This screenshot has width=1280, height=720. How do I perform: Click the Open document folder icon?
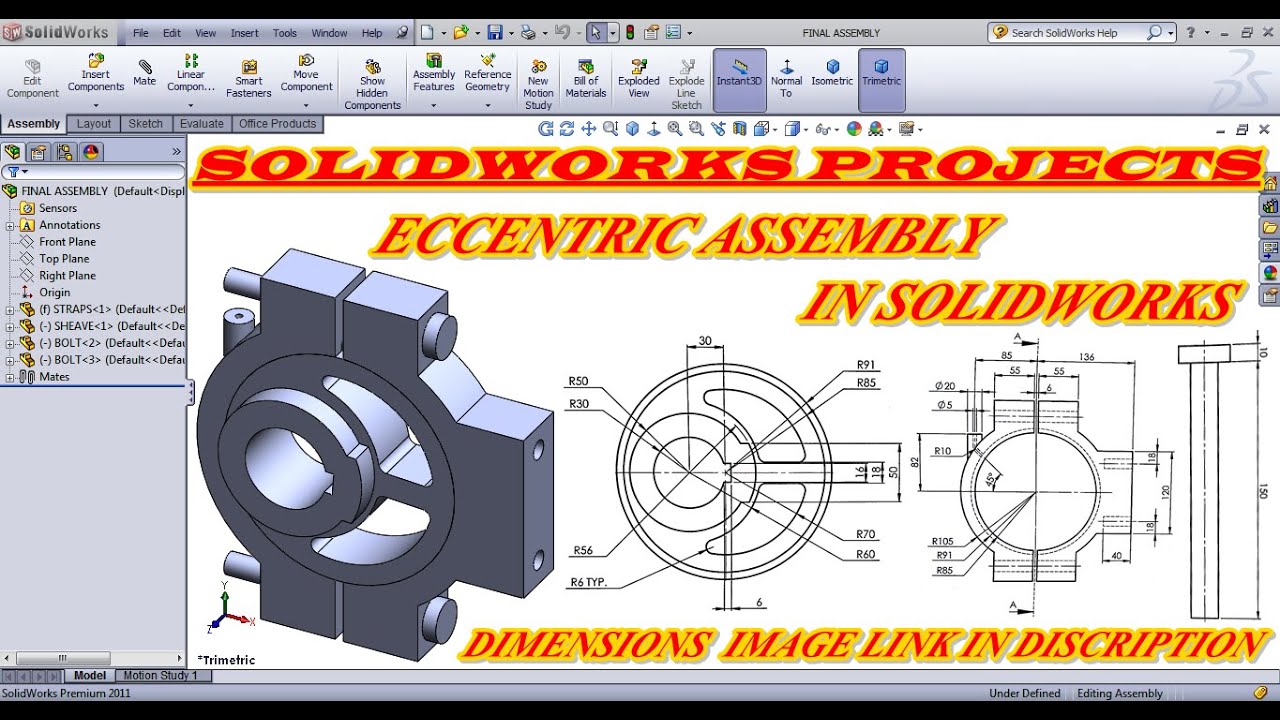[x=460, y=32]
